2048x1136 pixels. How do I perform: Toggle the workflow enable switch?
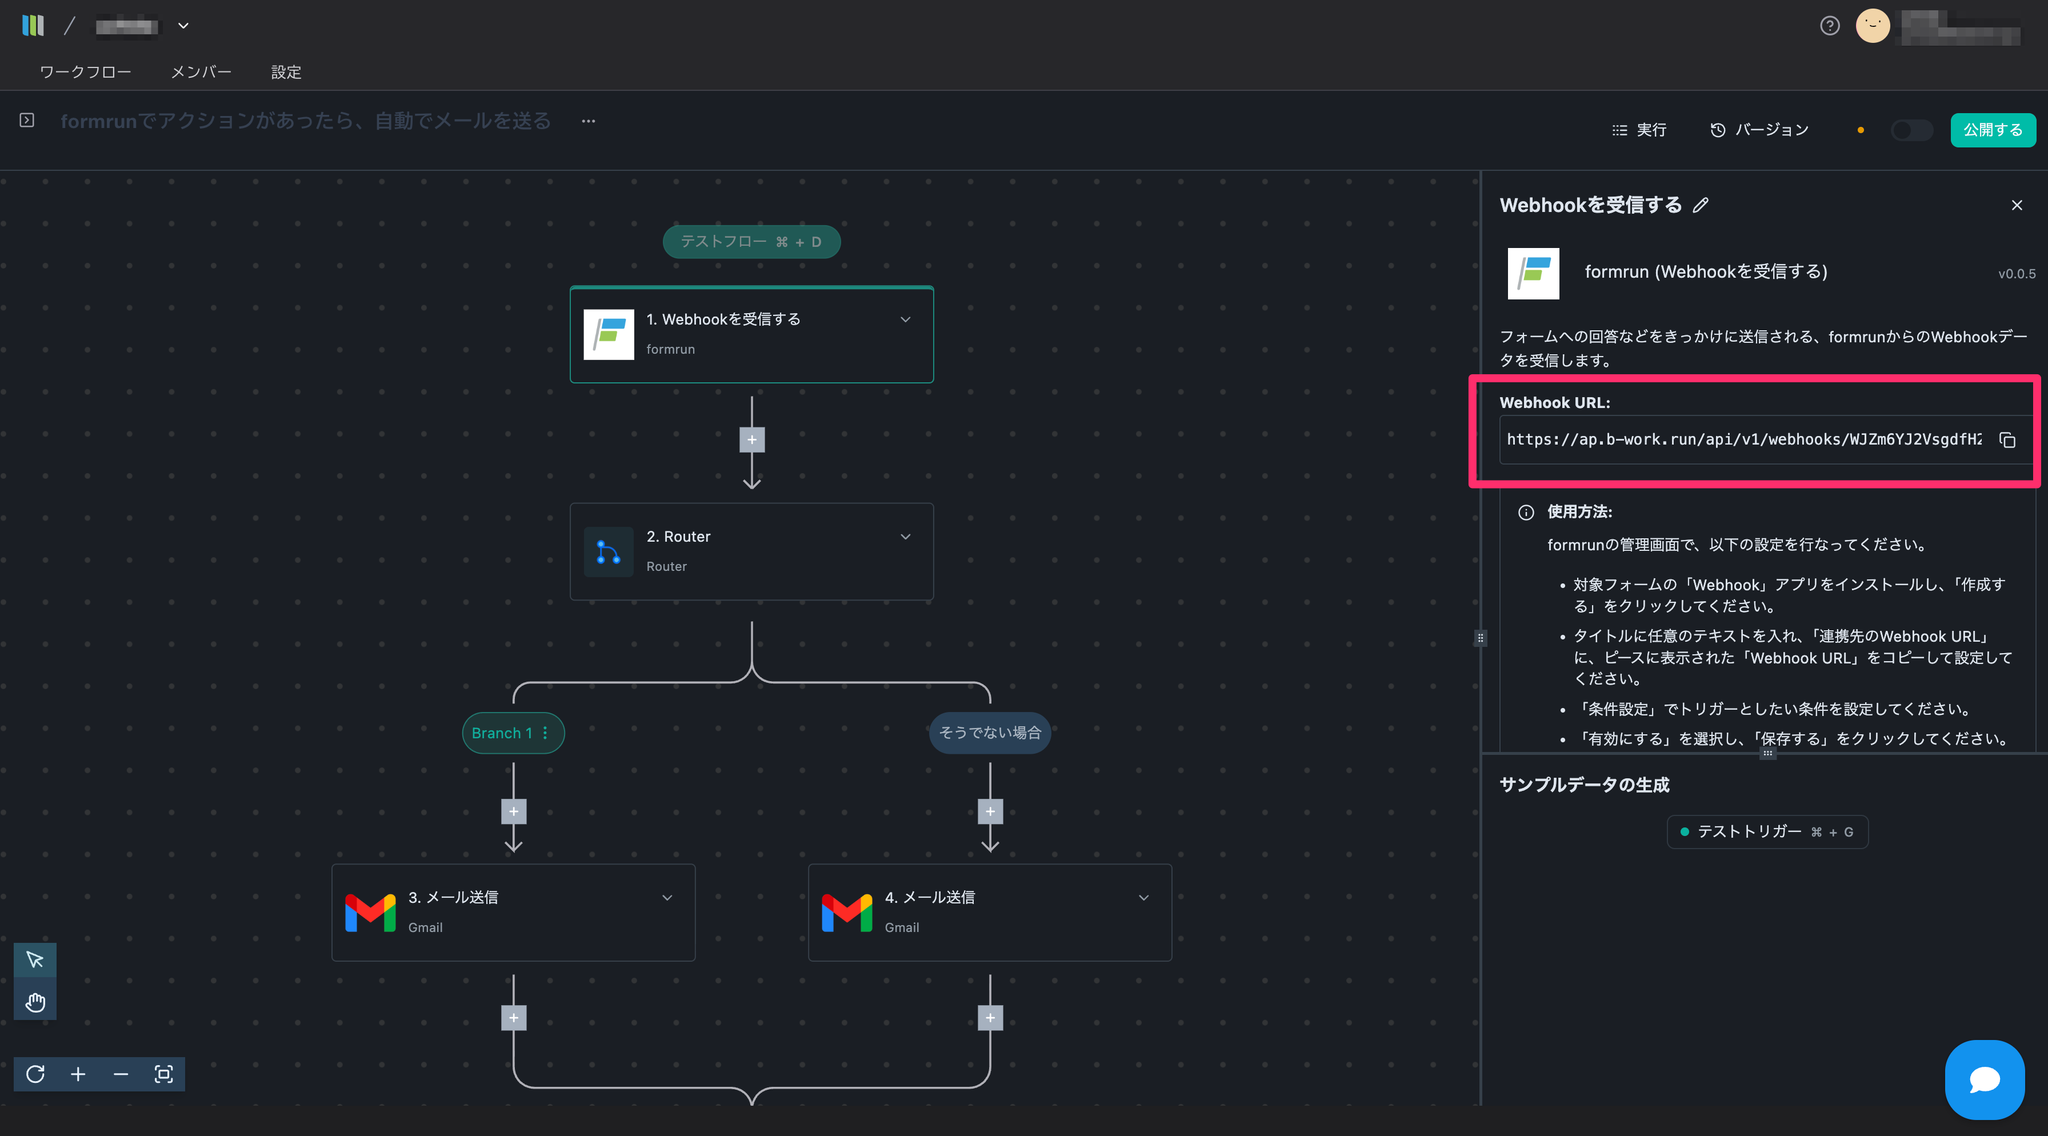pyautogui.click(x=1911, y=130)
